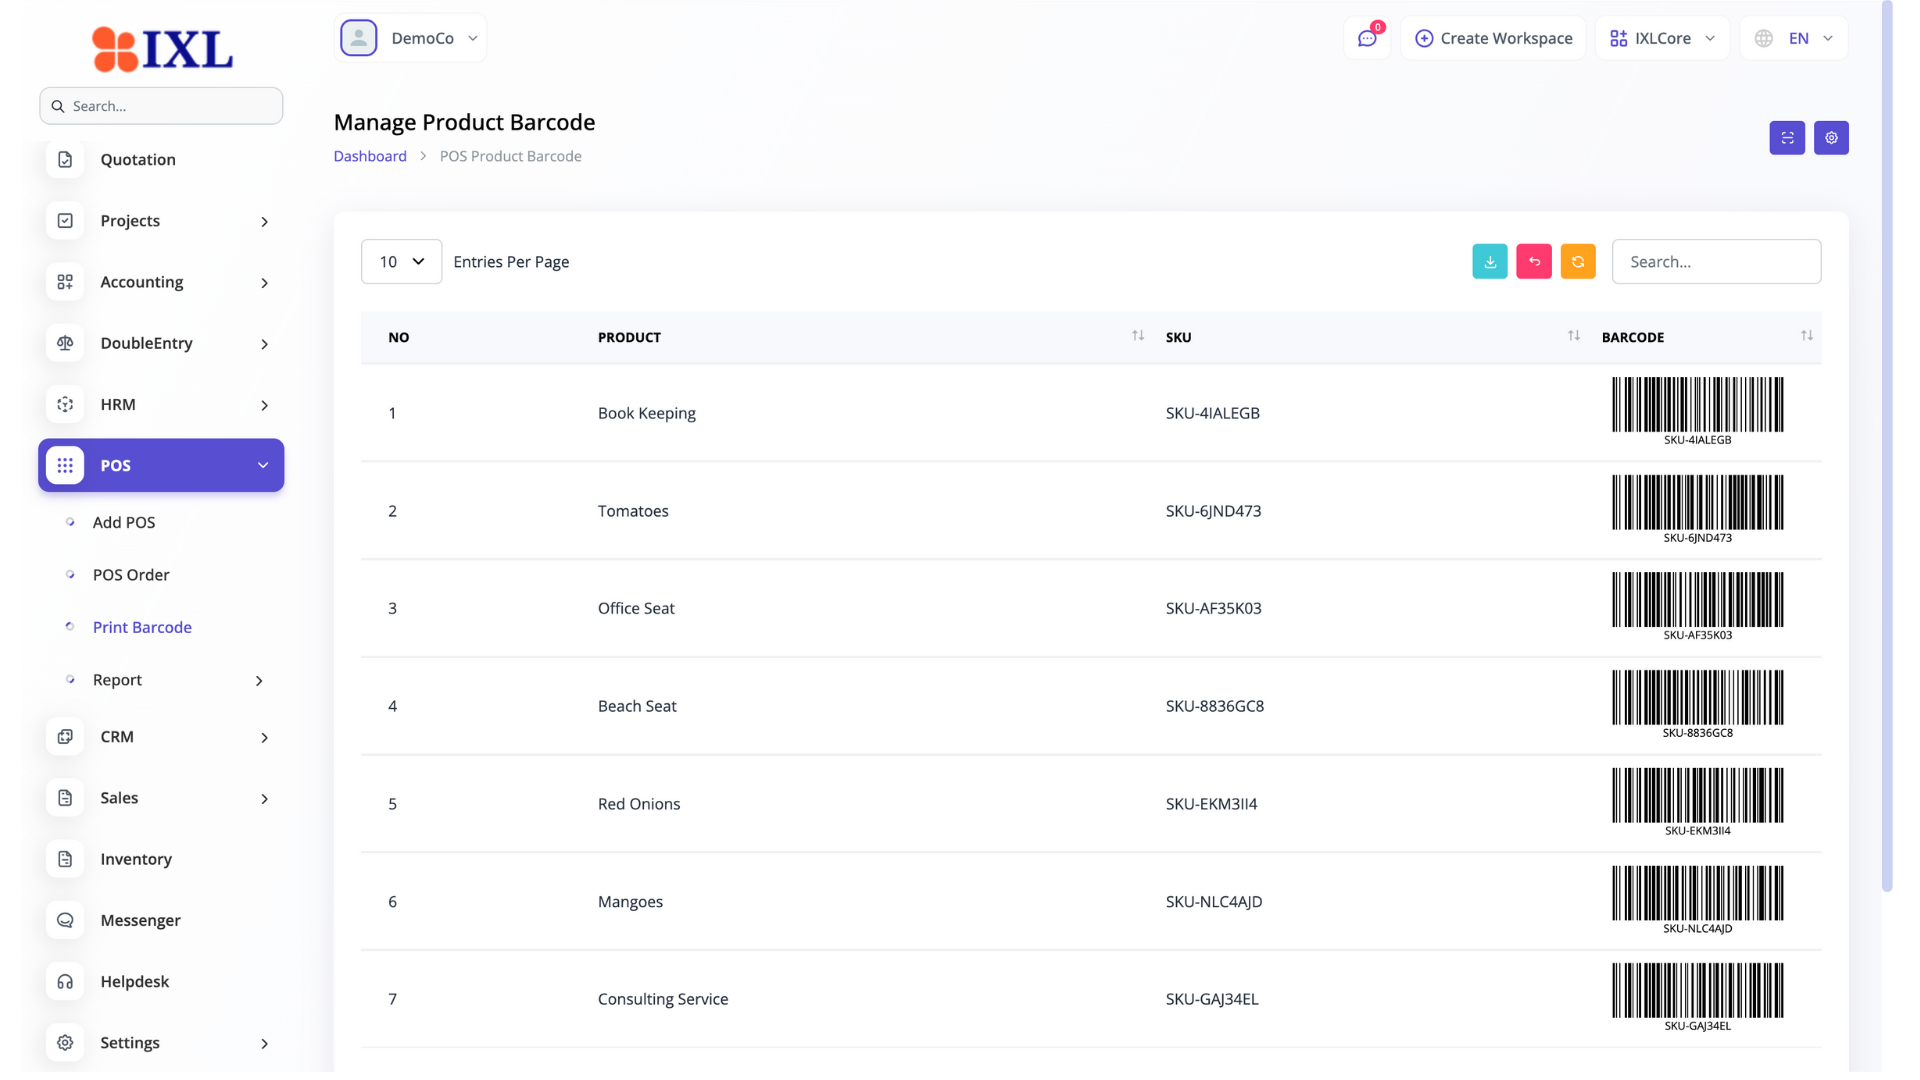Open the Quotation menu label
This screenshot has width=1920, height=1080.
click(138, 160)
